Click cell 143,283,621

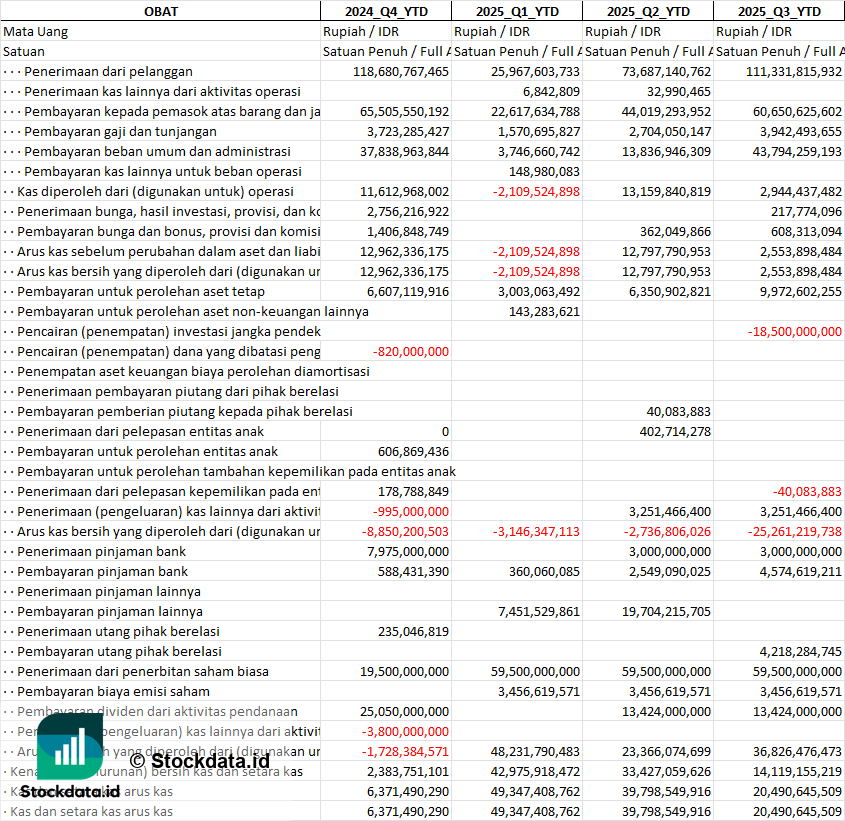544,311
